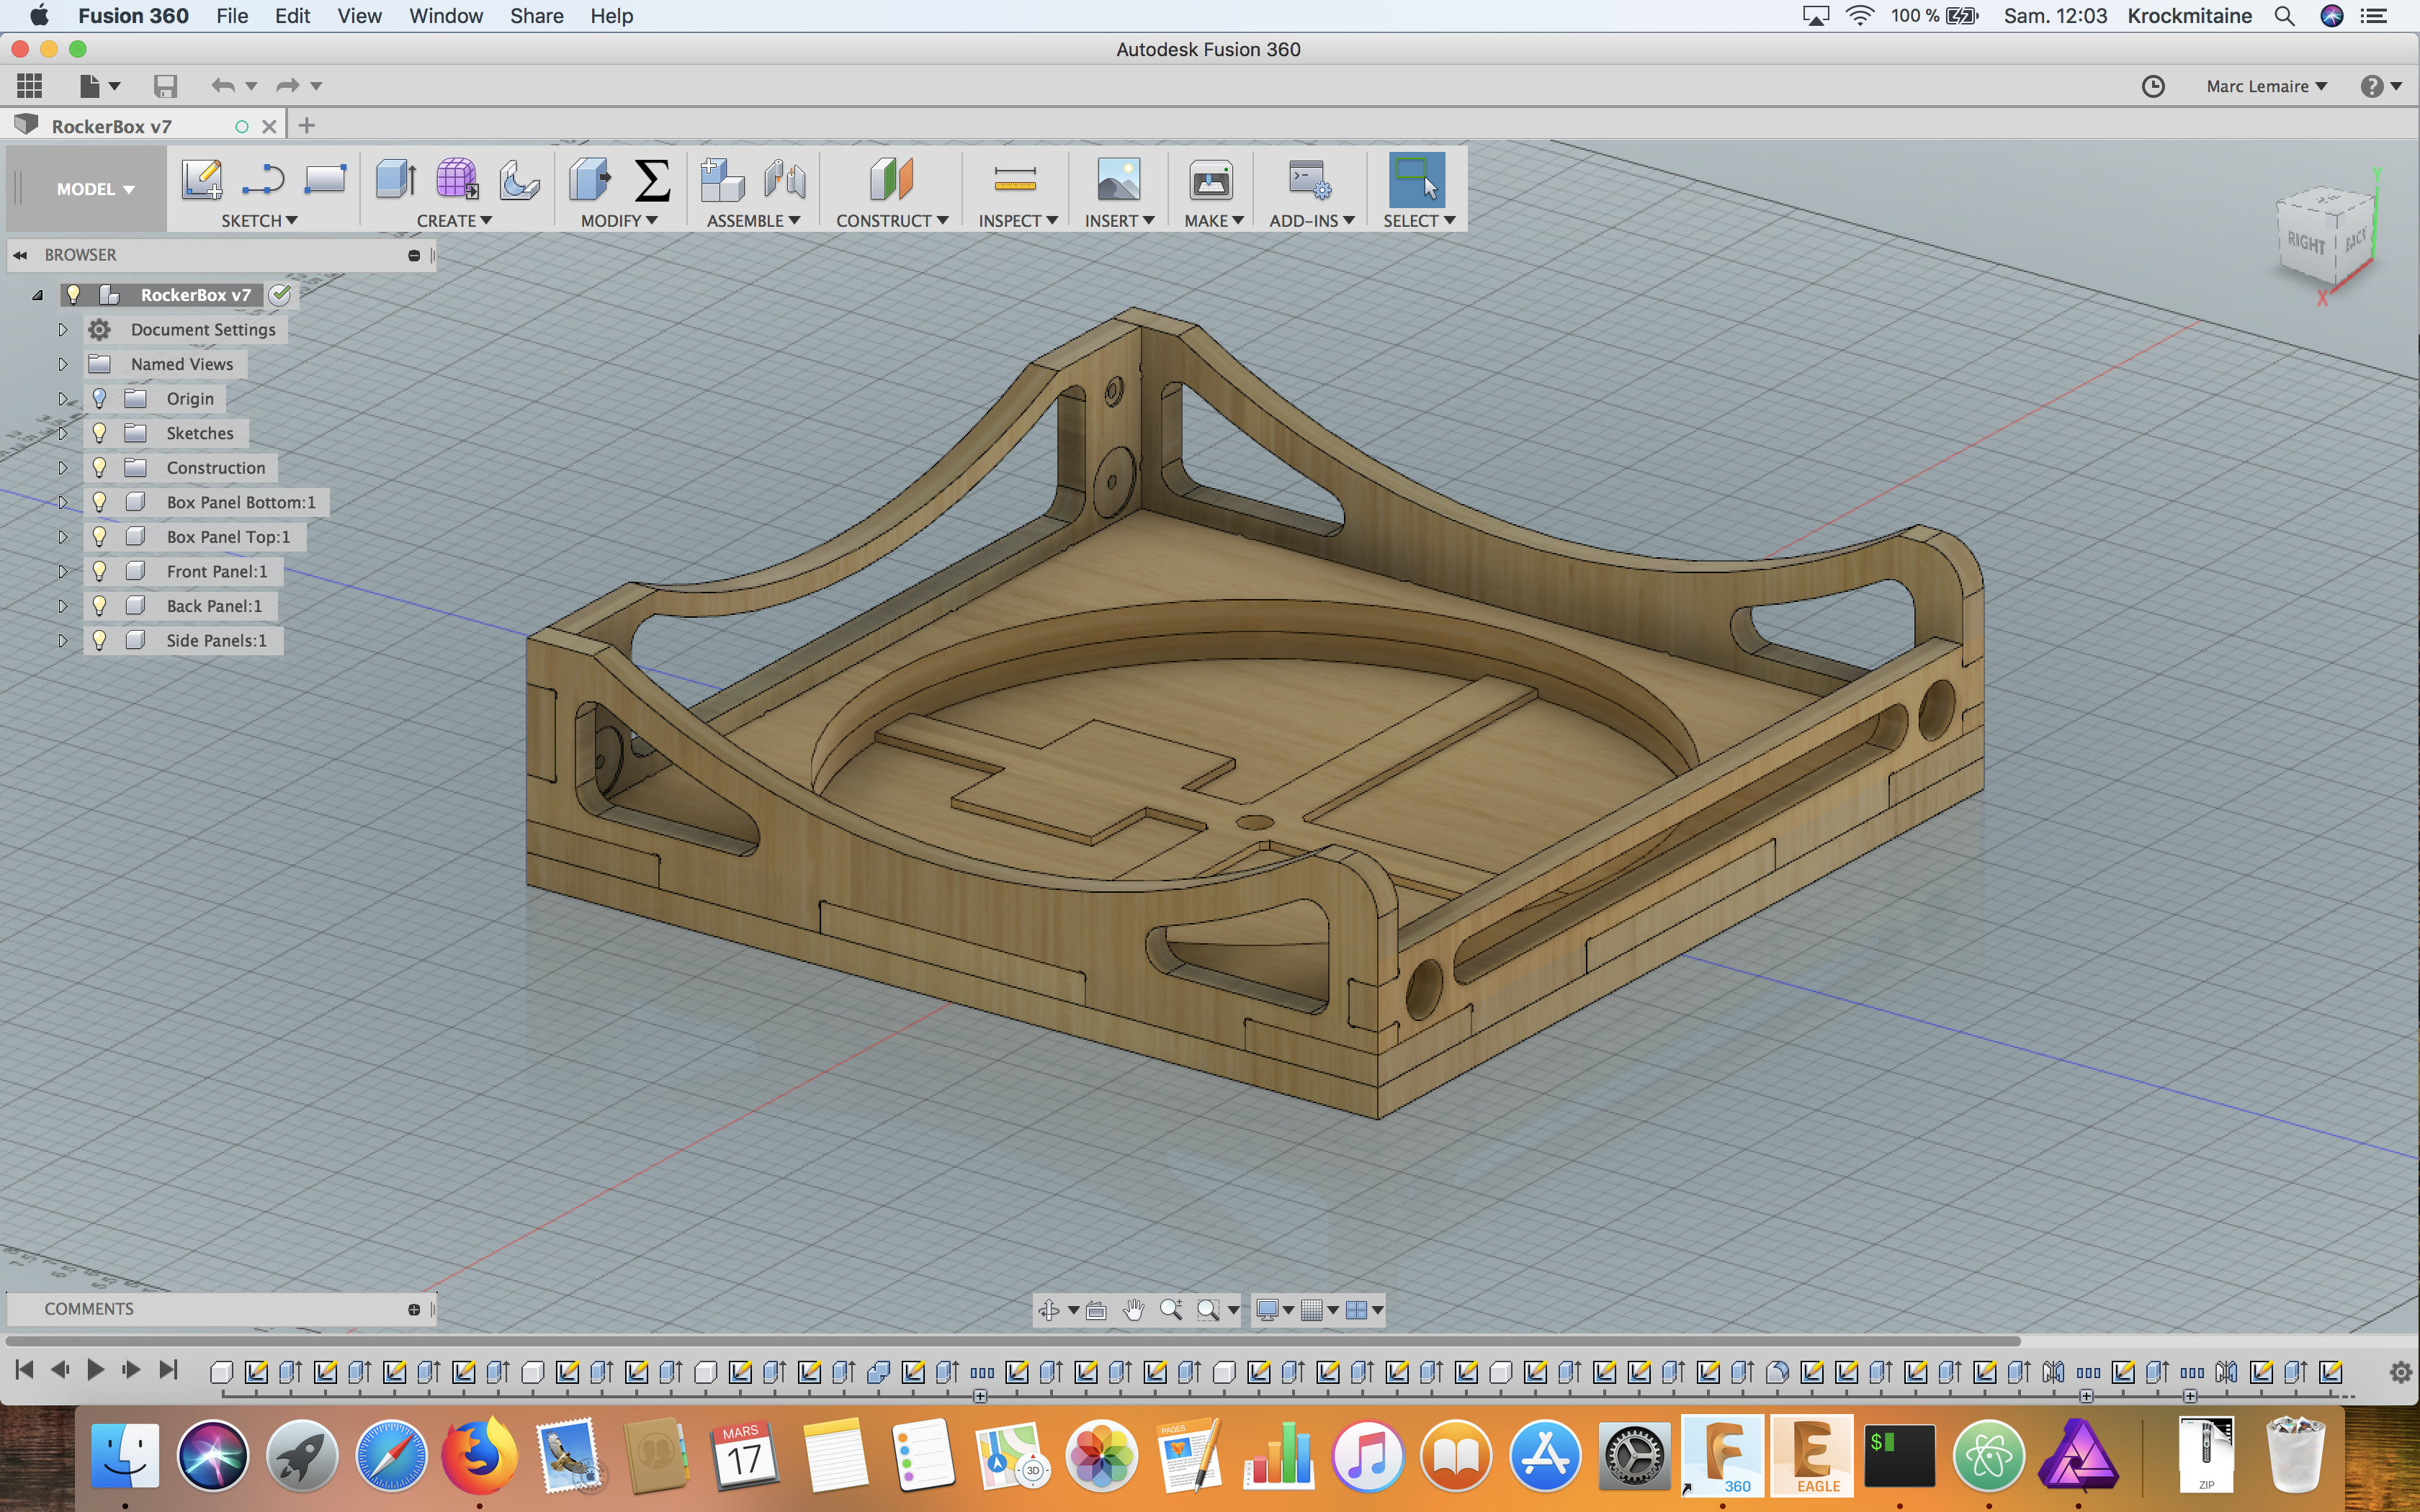Open the SKETCH dropdown menu
The width and height of the screenshot is (2420, 1512).
coord(259,220)
